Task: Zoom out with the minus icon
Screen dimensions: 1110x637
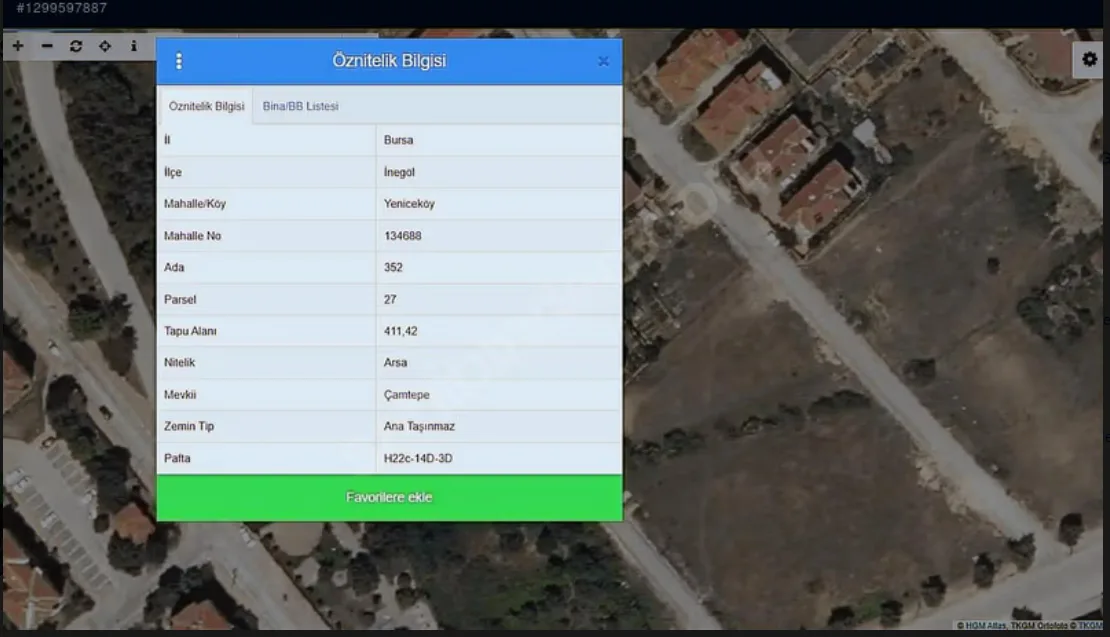Action: (x=47, y=46)
